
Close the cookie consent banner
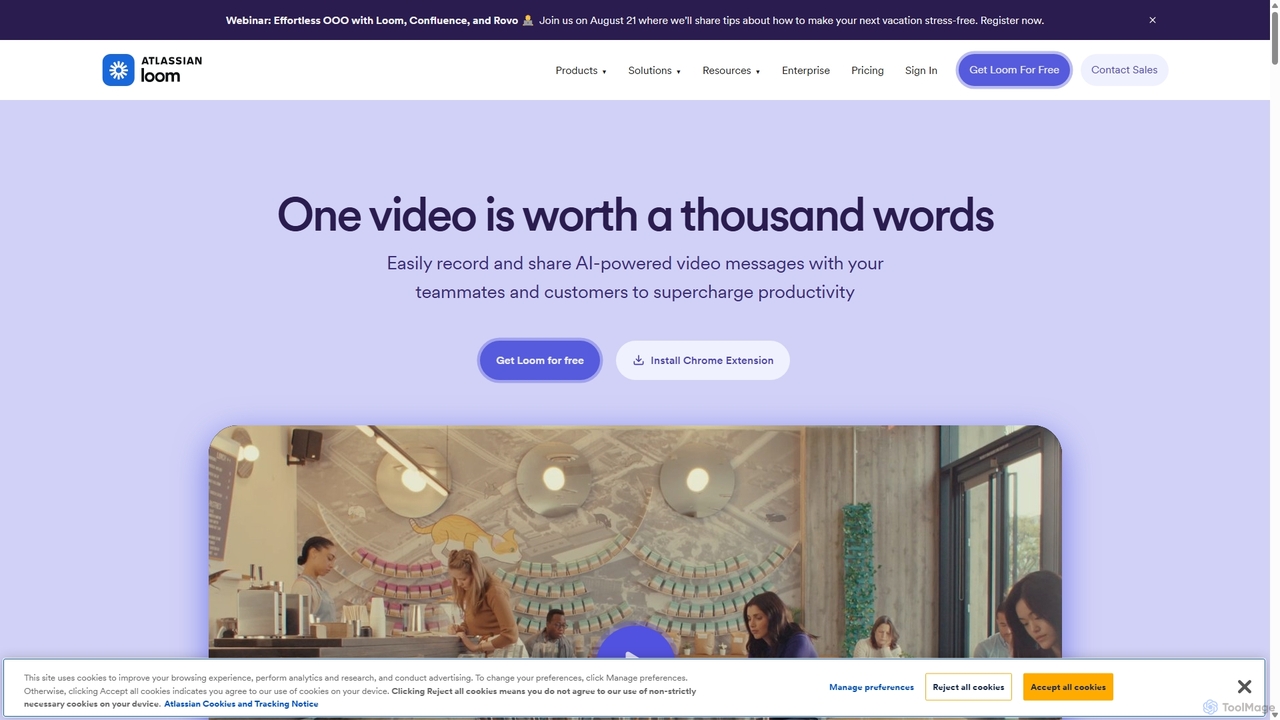pyautogui.click(x=1244, y=687)
